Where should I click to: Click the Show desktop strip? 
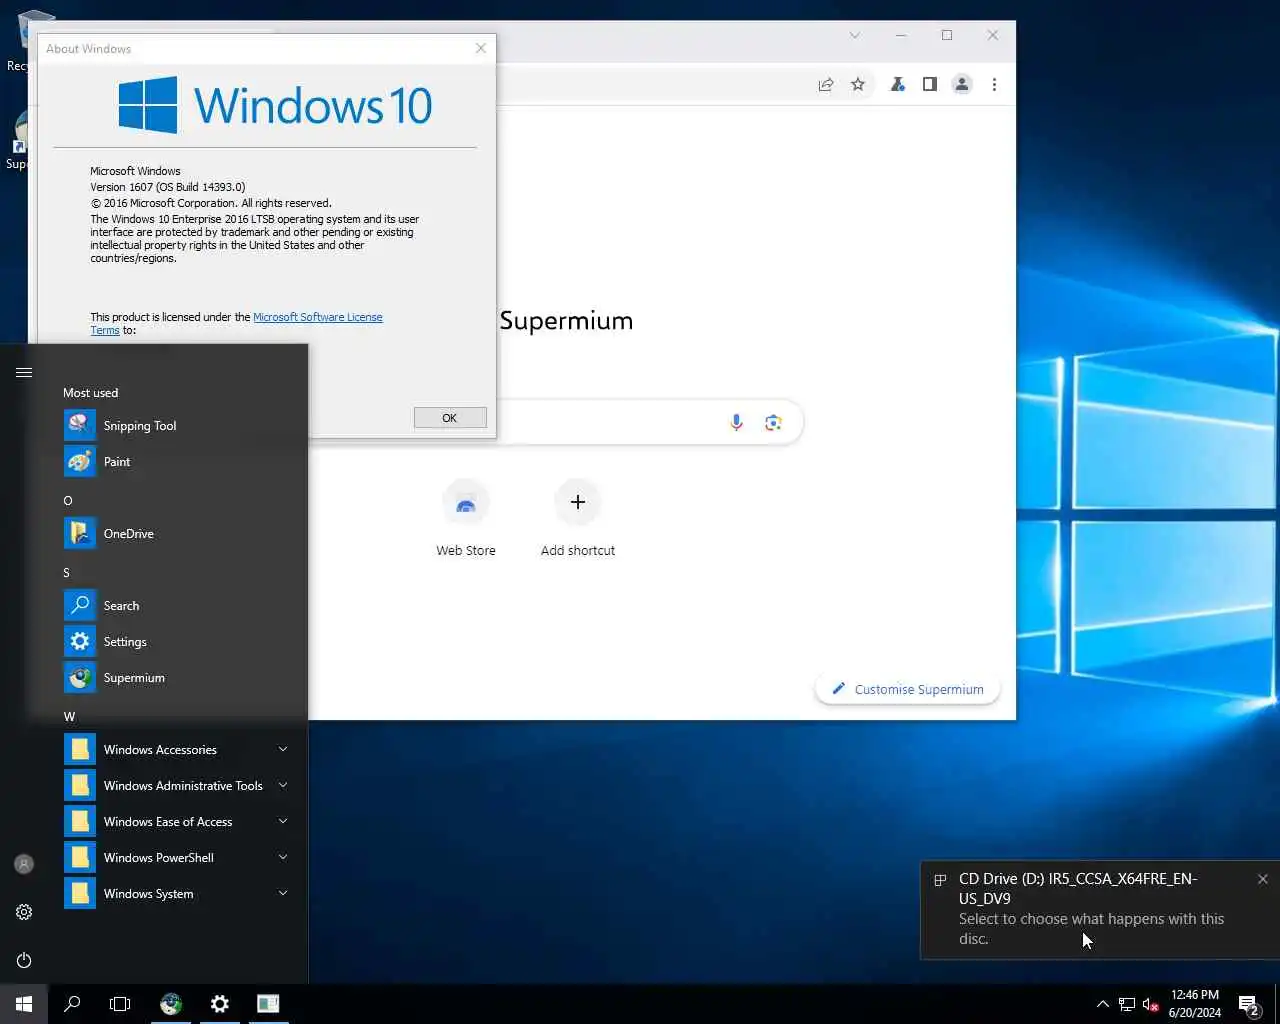1277,1004
